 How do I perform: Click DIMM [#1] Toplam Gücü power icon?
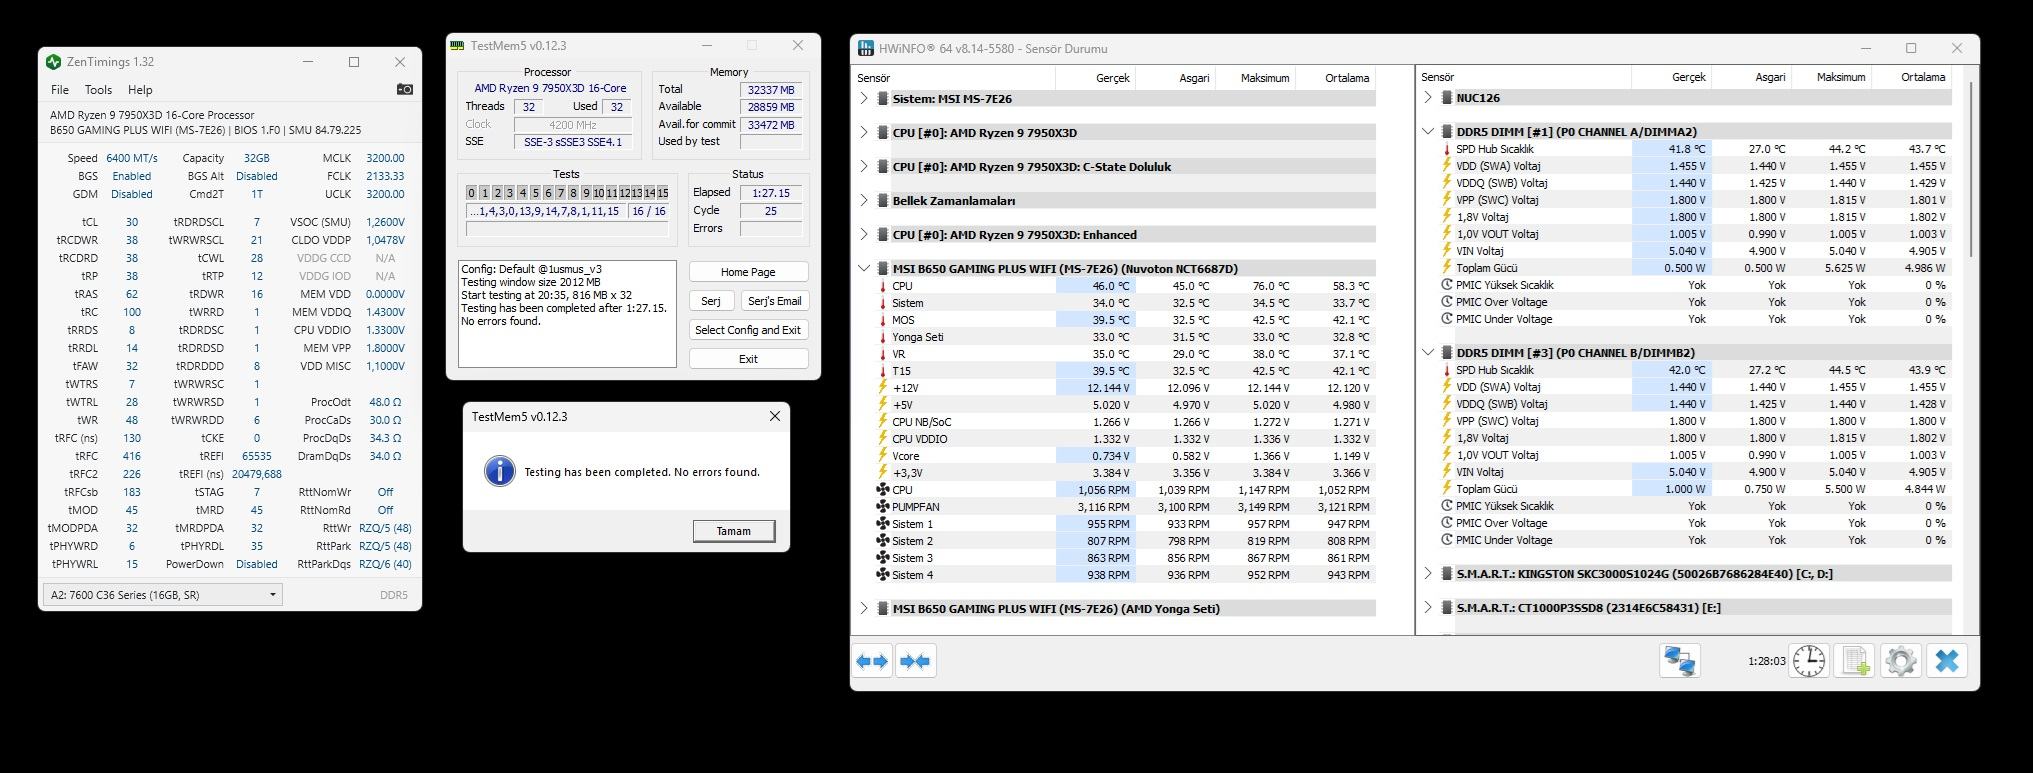tap(1446, 268)
